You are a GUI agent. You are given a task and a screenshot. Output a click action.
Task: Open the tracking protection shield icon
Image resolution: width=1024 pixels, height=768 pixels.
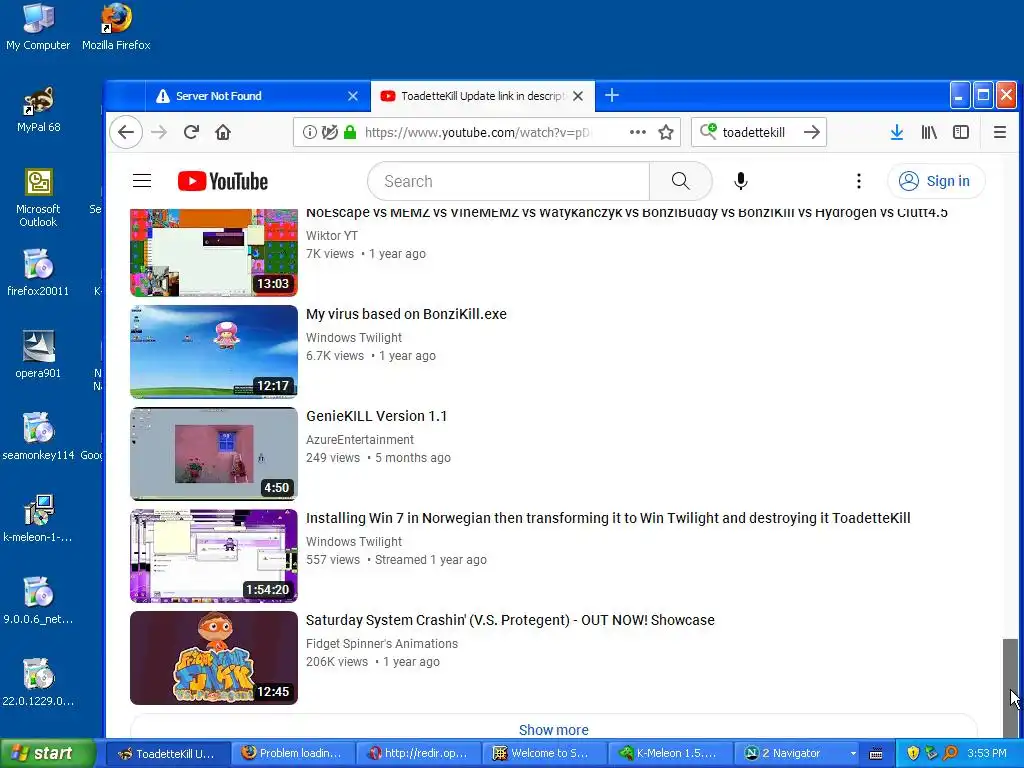[330, 133]
